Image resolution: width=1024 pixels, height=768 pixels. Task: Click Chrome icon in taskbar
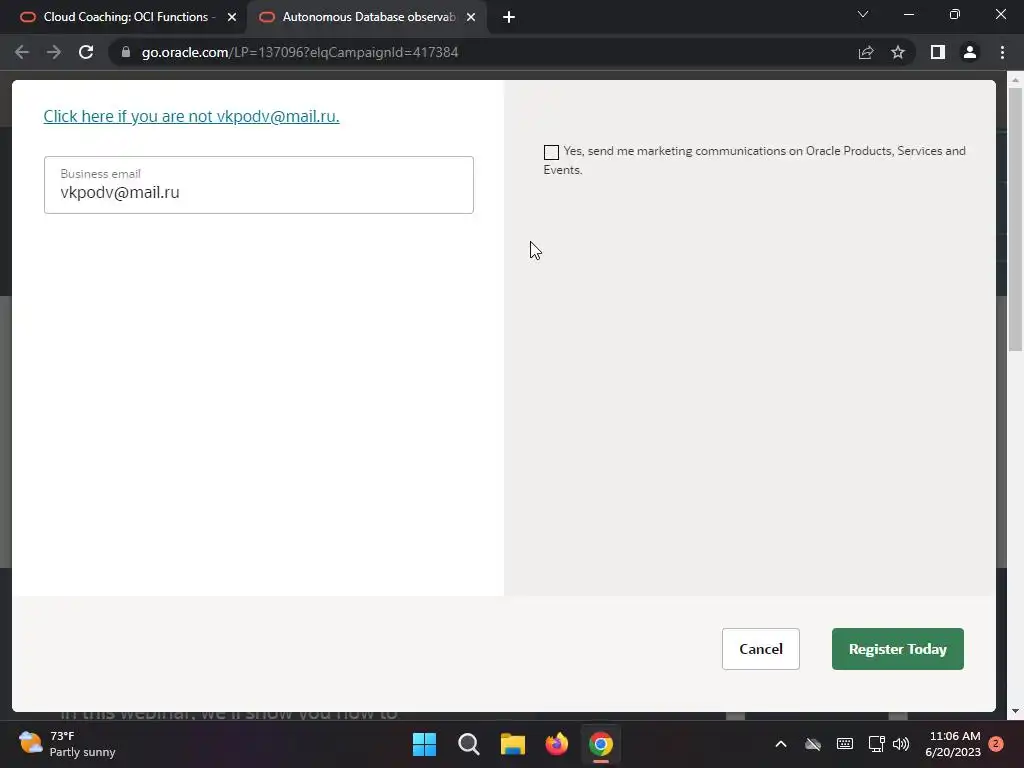(601, 744)
